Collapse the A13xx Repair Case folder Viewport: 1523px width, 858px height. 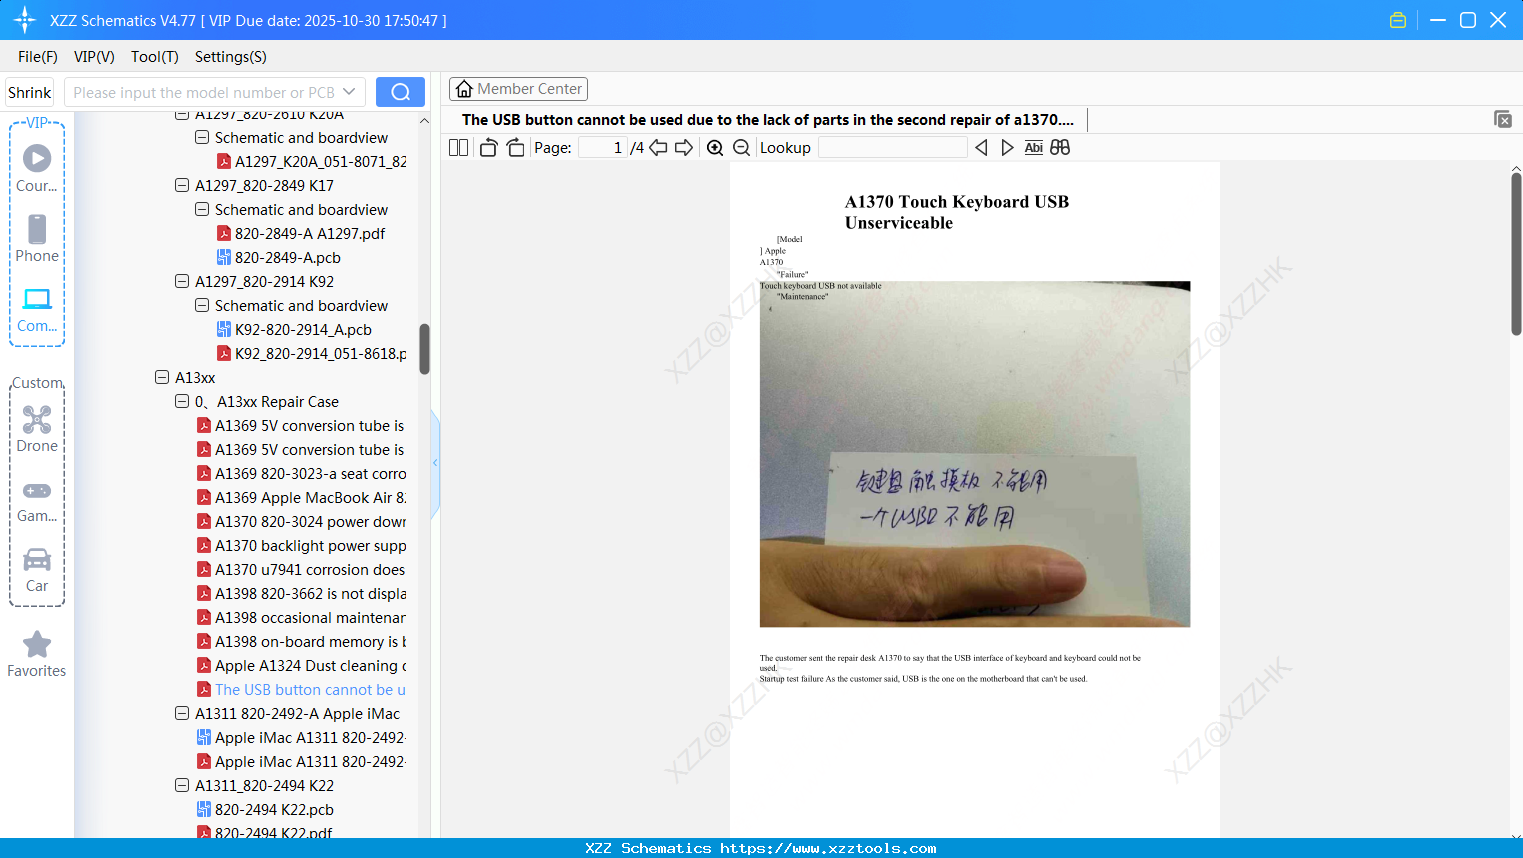182,401
